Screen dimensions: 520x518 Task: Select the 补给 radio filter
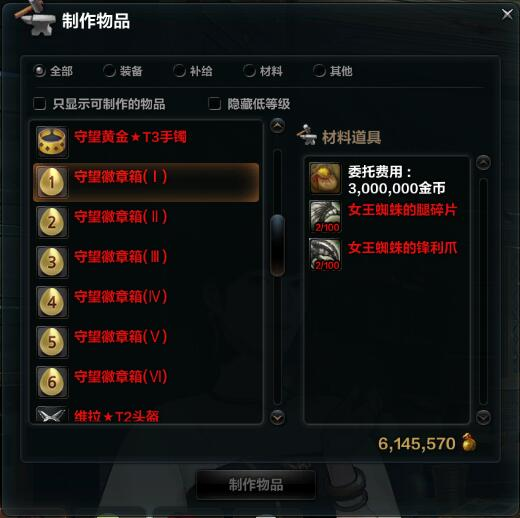coord(179,71)
